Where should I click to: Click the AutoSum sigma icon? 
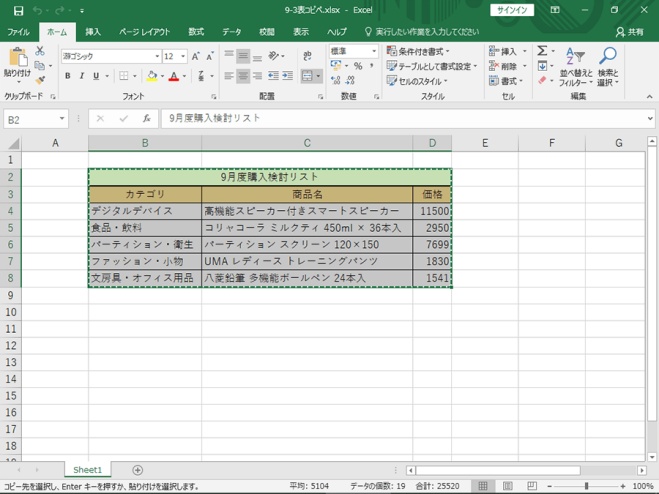542,50
